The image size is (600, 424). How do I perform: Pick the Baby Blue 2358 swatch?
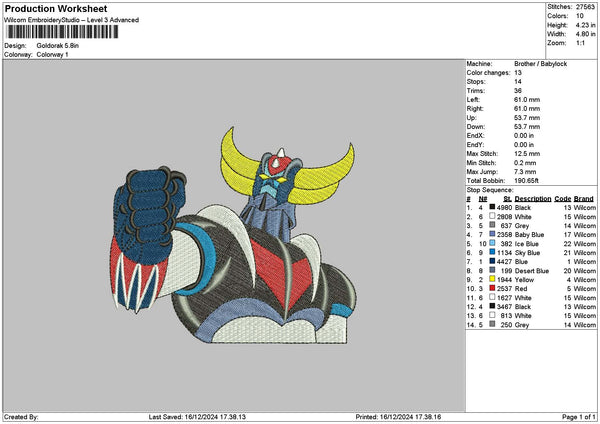tap(492, 234)
